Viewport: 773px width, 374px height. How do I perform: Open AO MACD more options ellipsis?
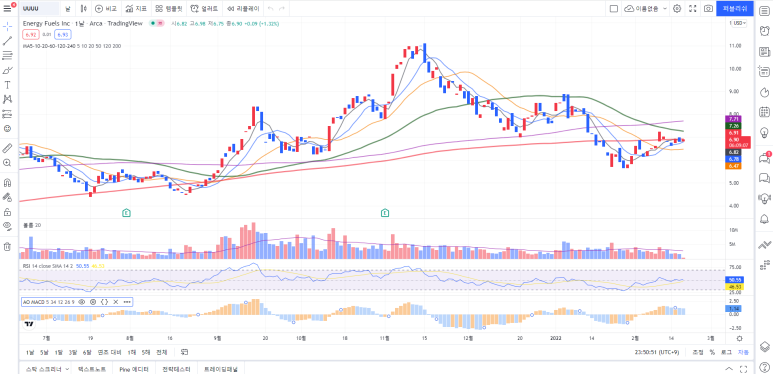pos(127,302)
